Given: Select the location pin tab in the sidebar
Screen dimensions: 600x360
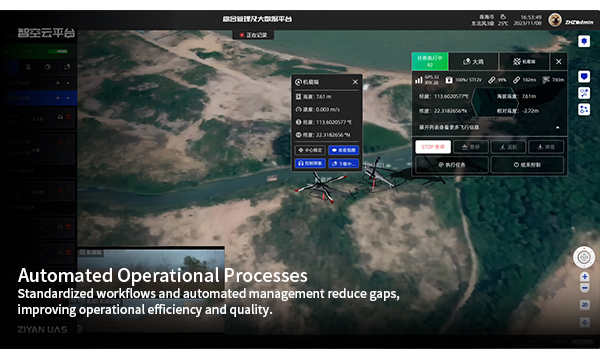Looking at the screenshot, I should 28,67.
